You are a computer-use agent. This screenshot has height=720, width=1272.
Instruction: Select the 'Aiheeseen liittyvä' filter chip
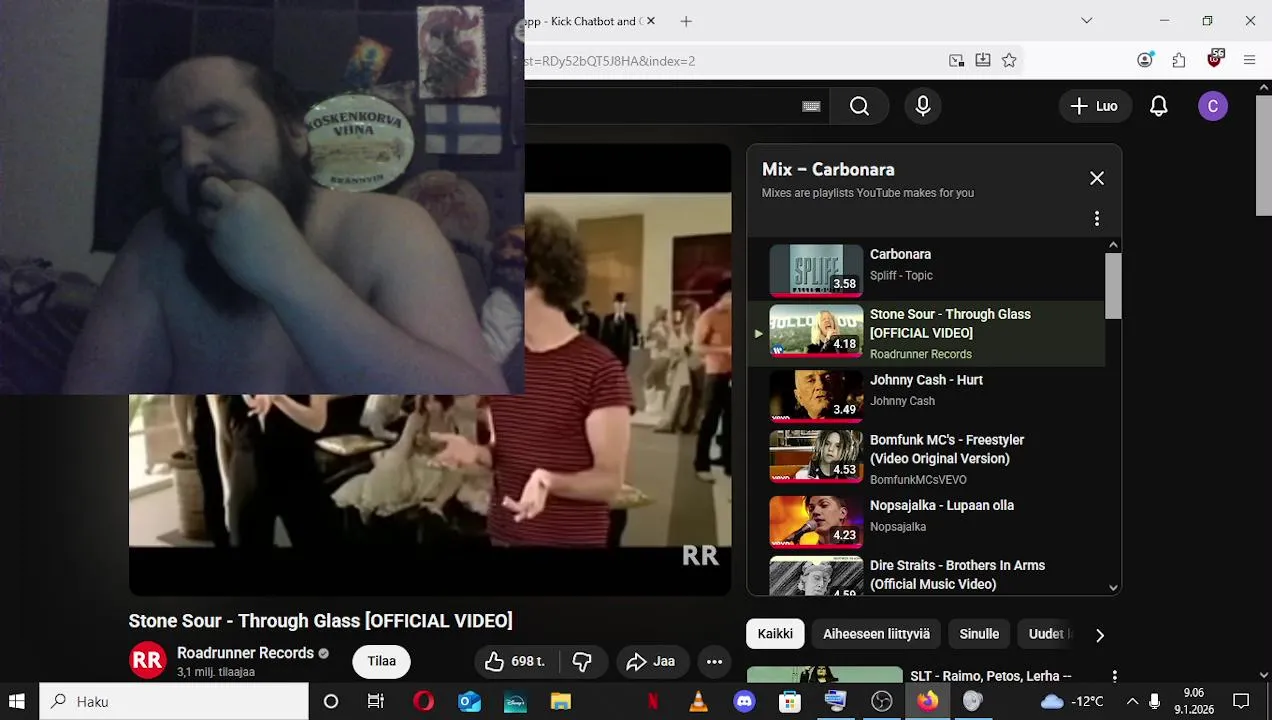point(876,634)
